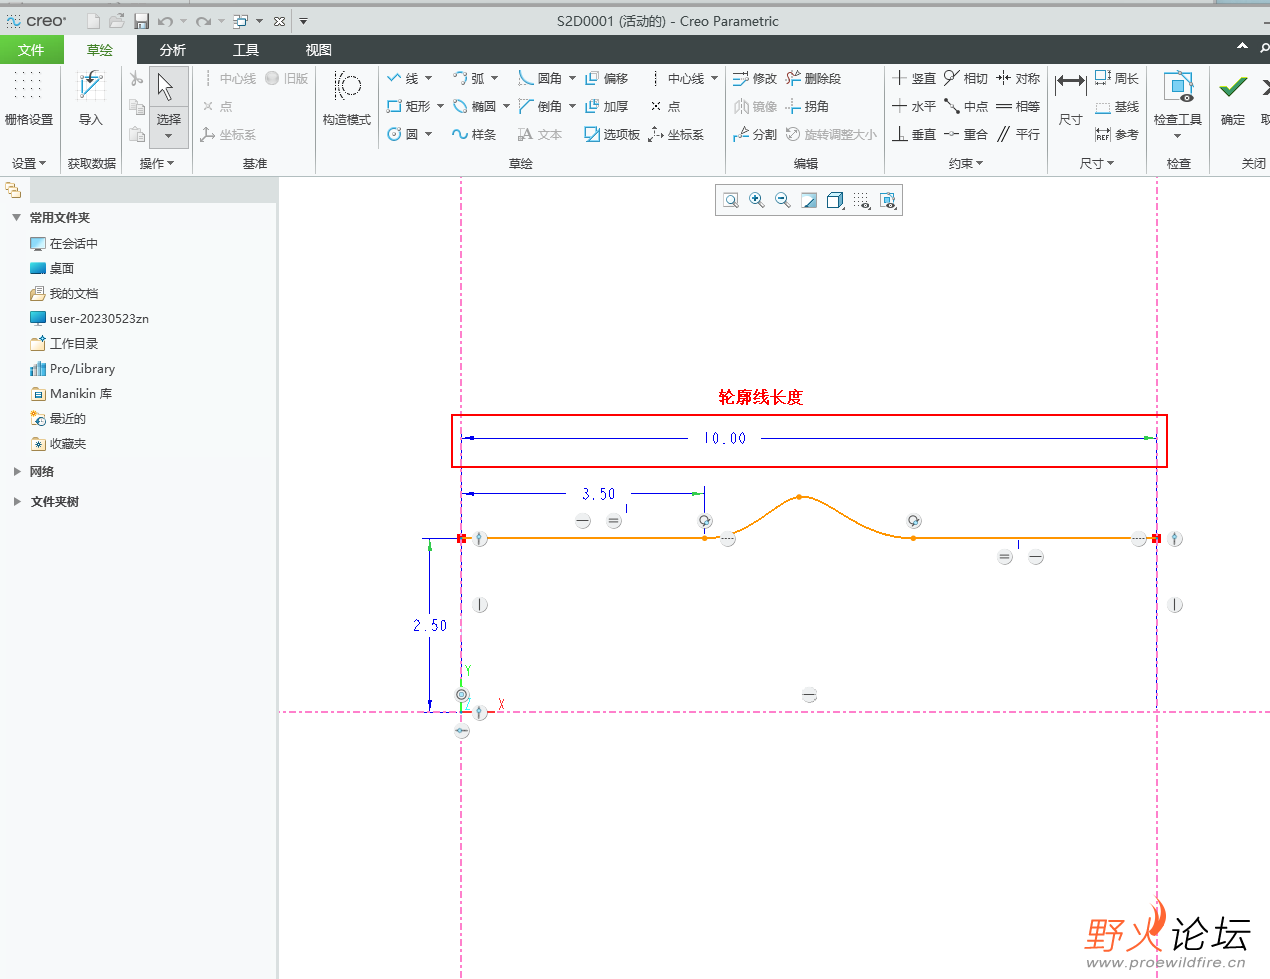The image size is (1270, 979).
Task: Click the Undo arrow in quick access toolbar
Action: pyautogui.click(x=166, y=21)
